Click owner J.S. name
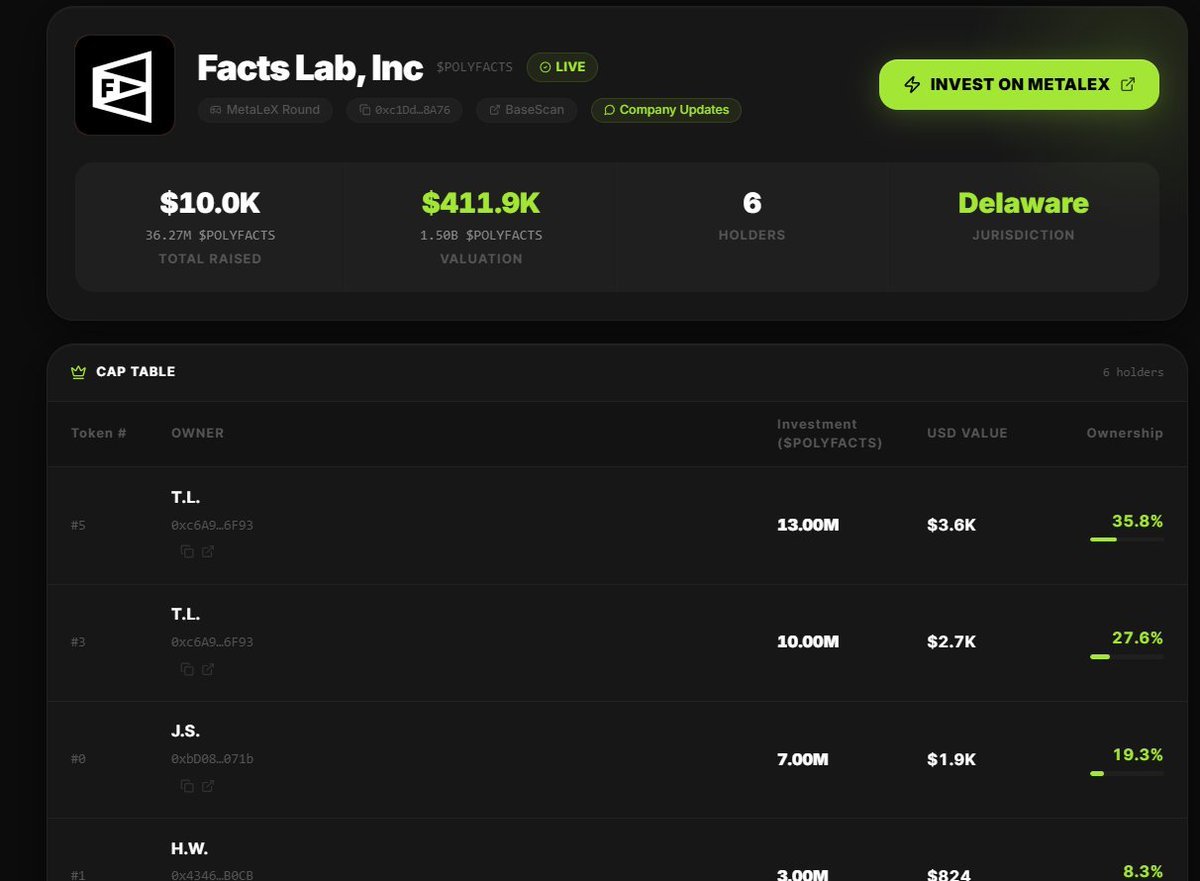This screenshot has height=881, width=1200. coord(186,731)
